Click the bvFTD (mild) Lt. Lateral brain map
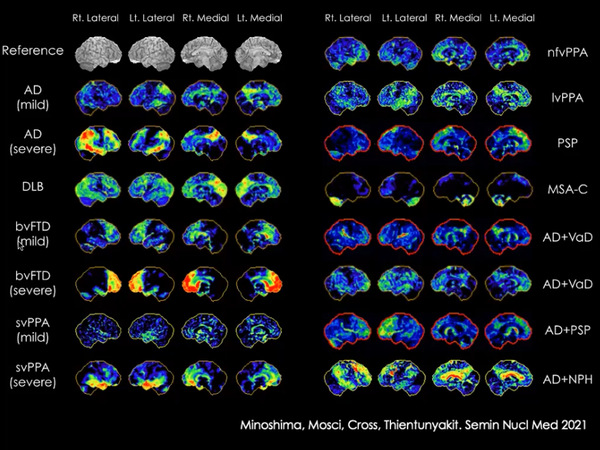Image resolution: width=600 pixels, height=450 pixels. (x=152, y=236)
